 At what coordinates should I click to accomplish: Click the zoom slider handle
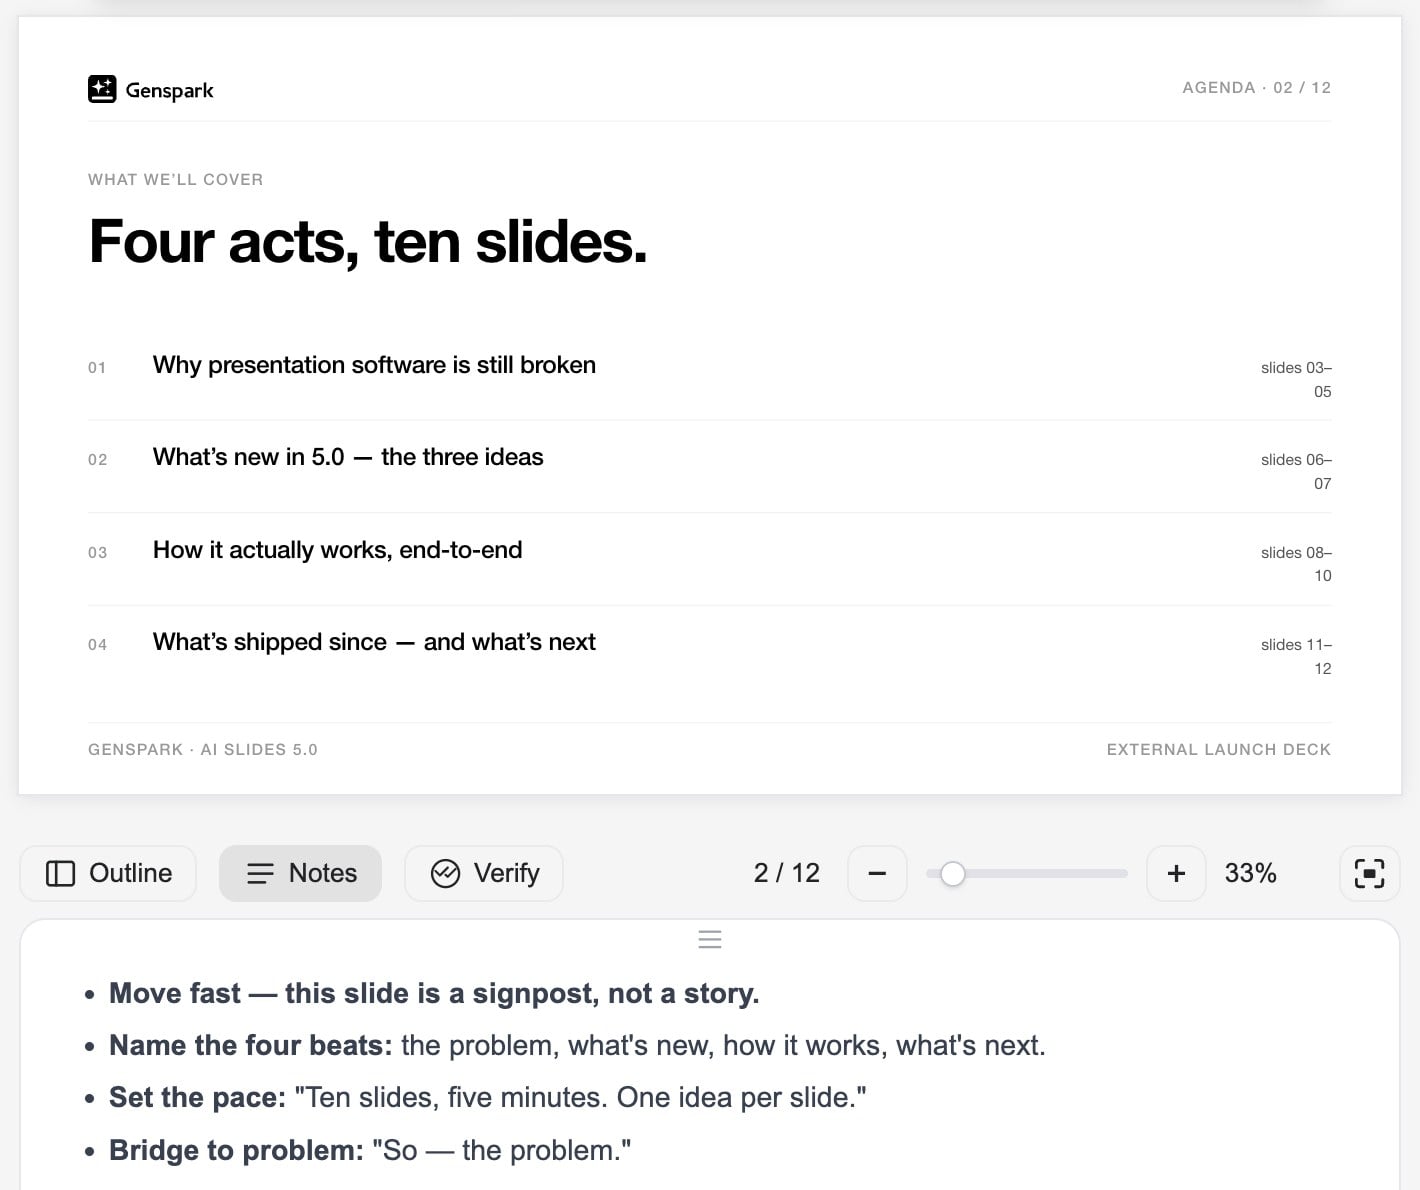(x=953, y=874)
